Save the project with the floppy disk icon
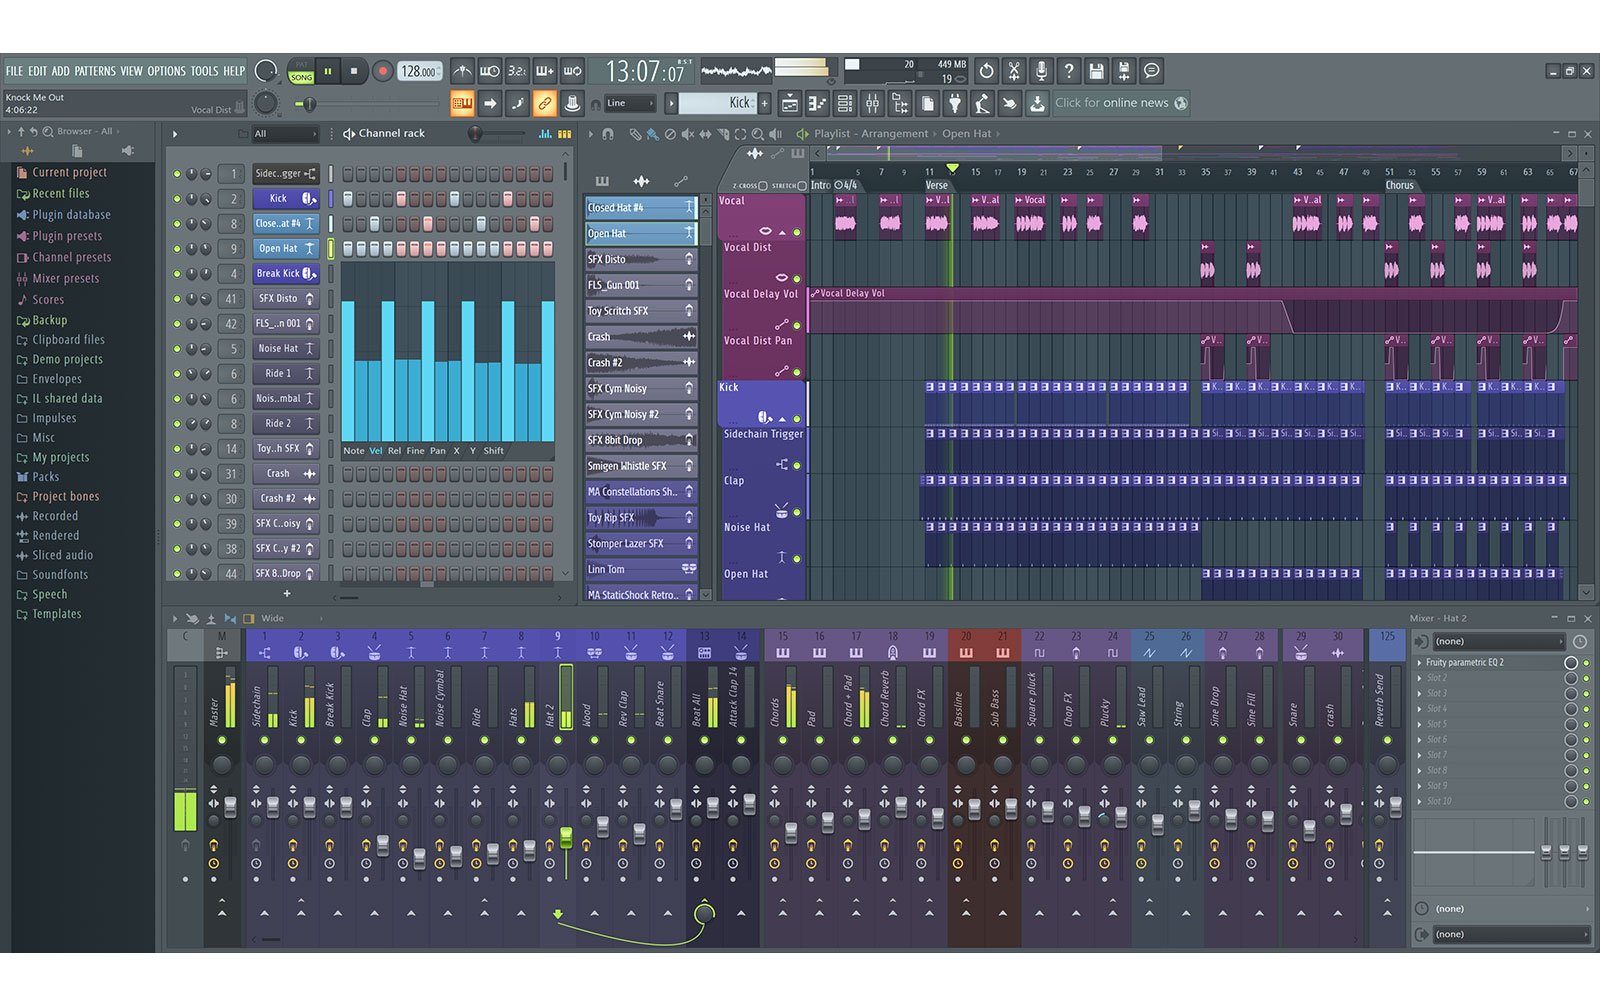Image resolution: width=1600 pixels, height=1007 pixels. tap(1096, 71)
